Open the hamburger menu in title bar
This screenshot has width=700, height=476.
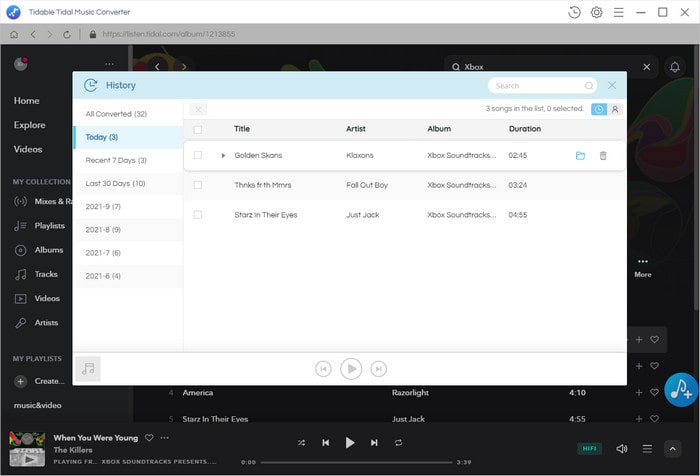coord(618,13)
